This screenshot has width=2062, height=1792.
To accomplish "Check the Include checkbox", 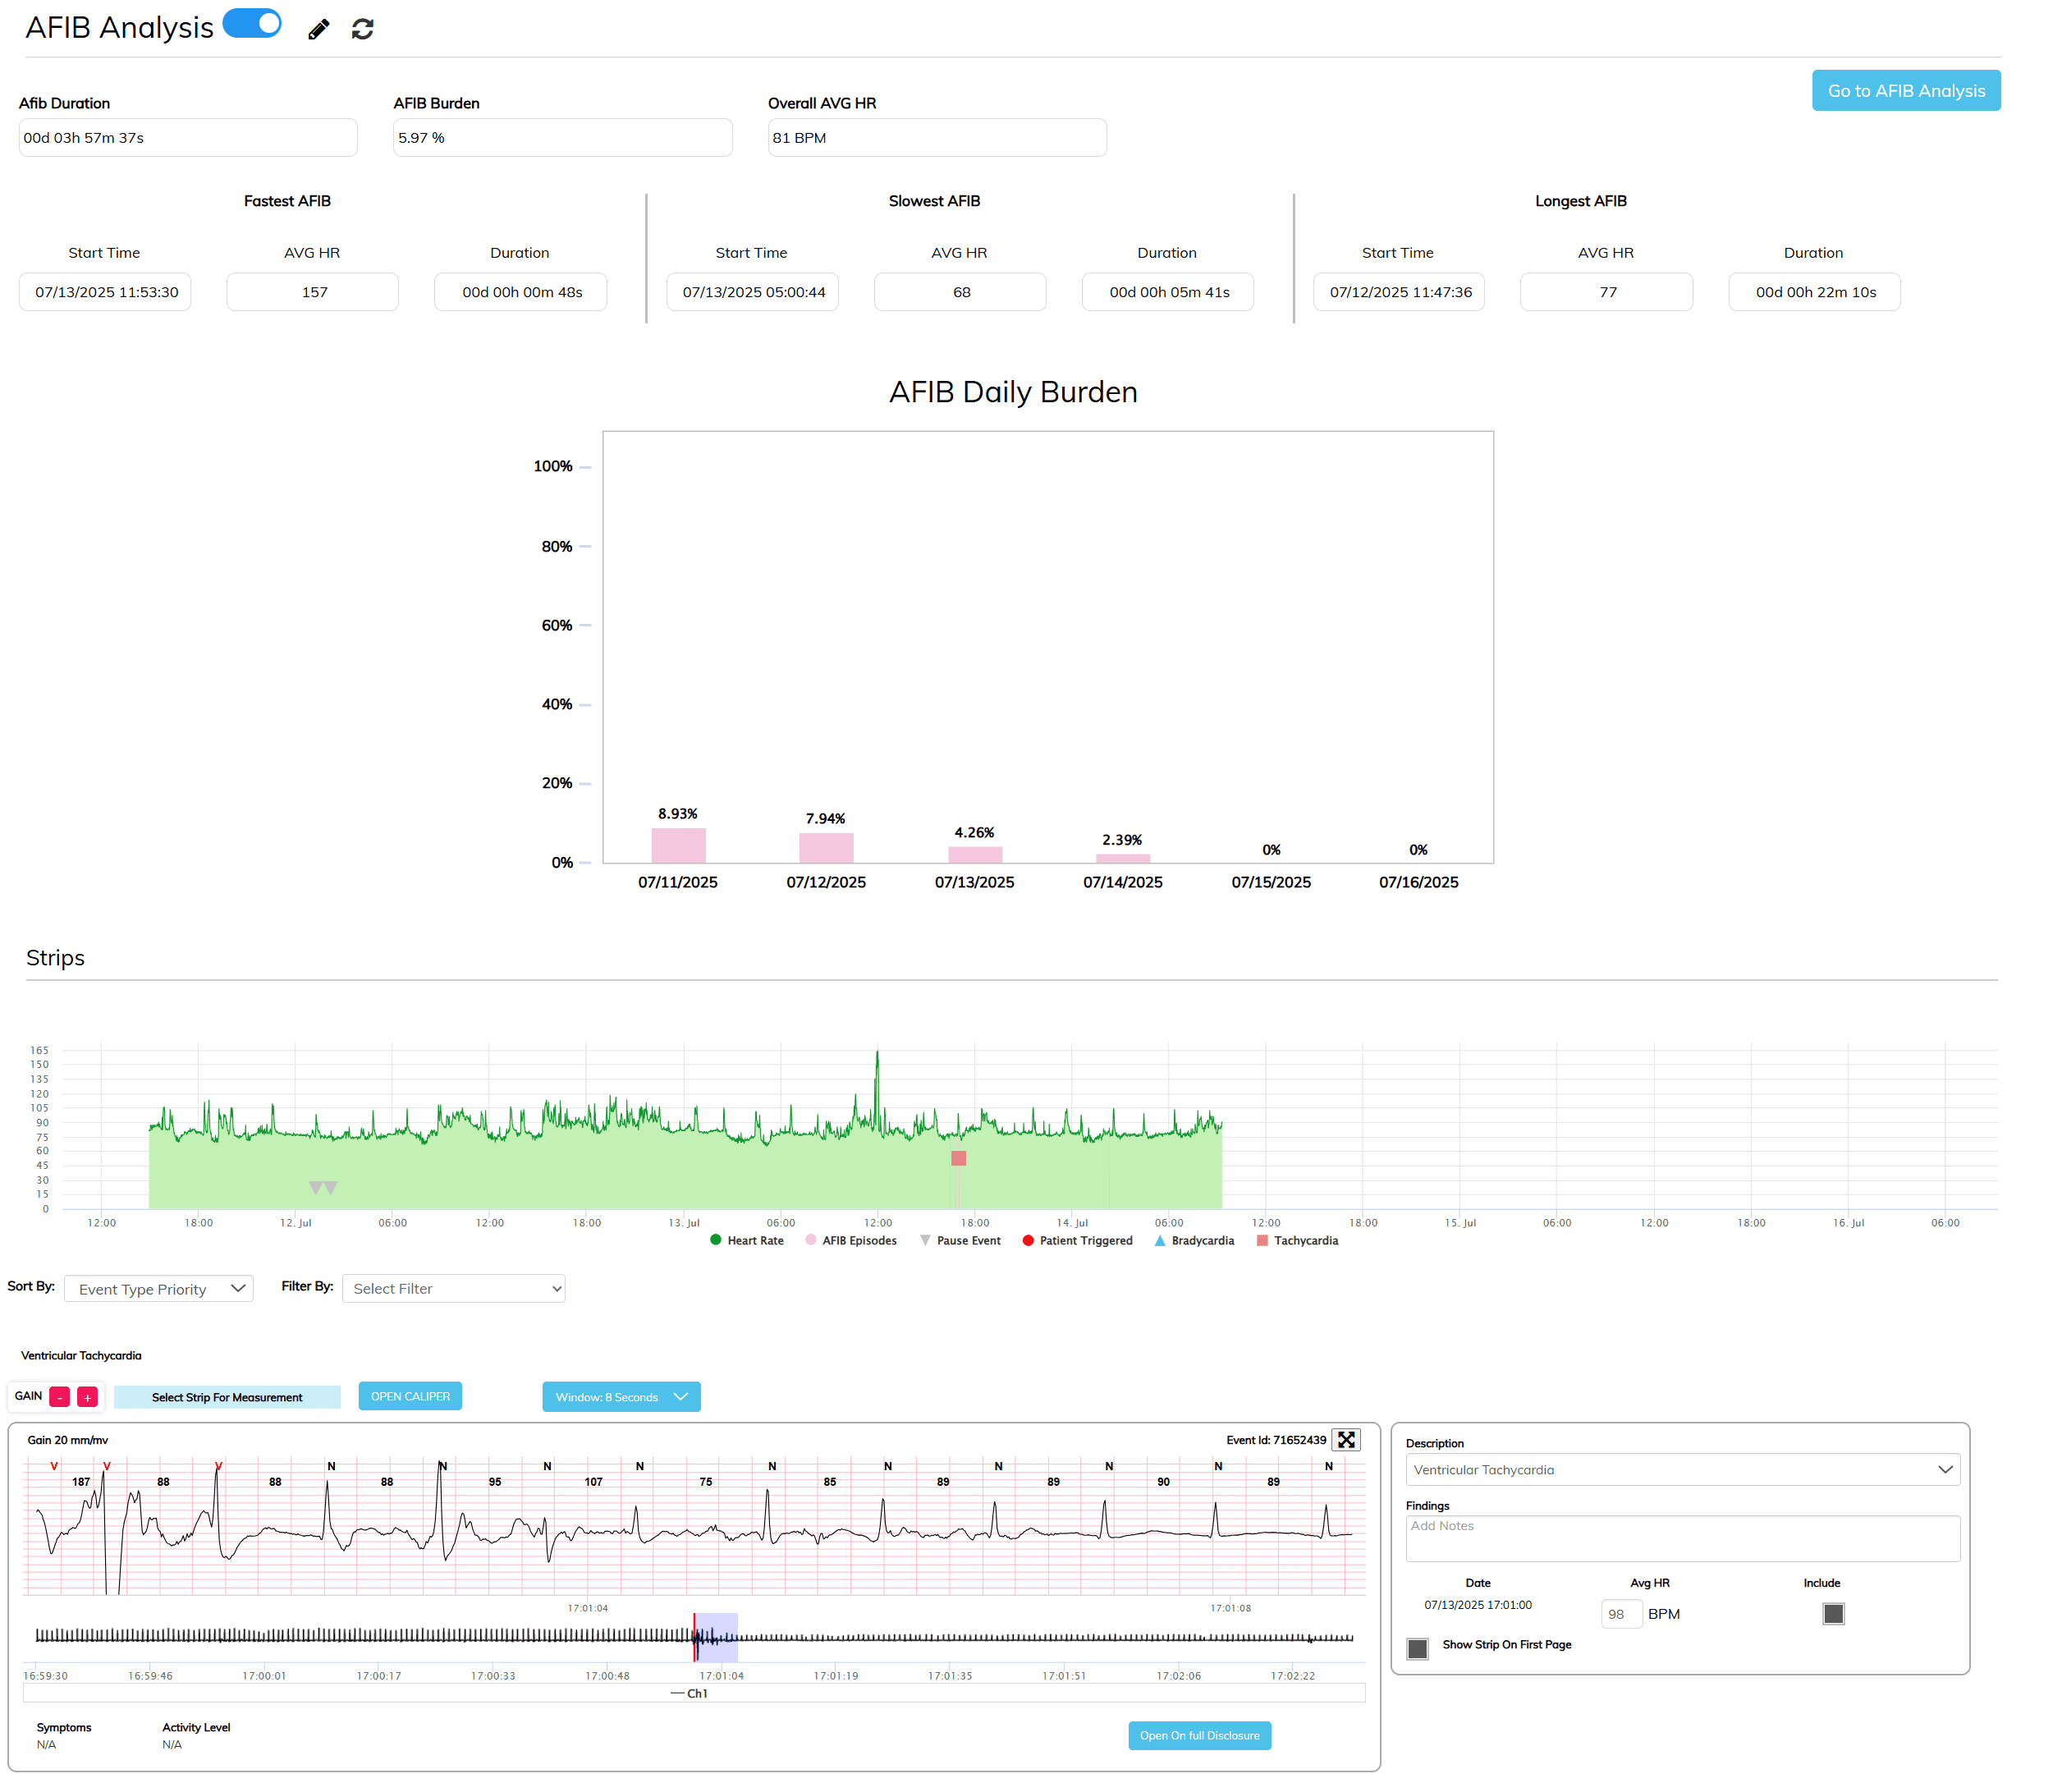I will tap(1832, 1613).
